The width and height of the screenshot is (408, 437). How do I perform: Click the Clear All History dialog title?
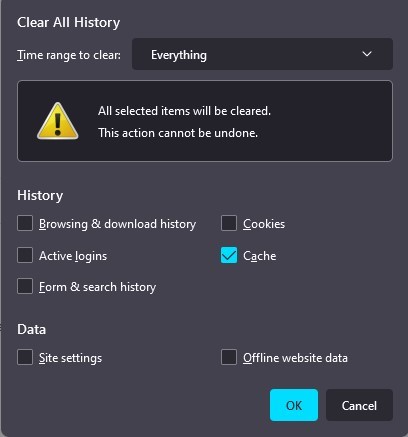click(x=69, y=23)
